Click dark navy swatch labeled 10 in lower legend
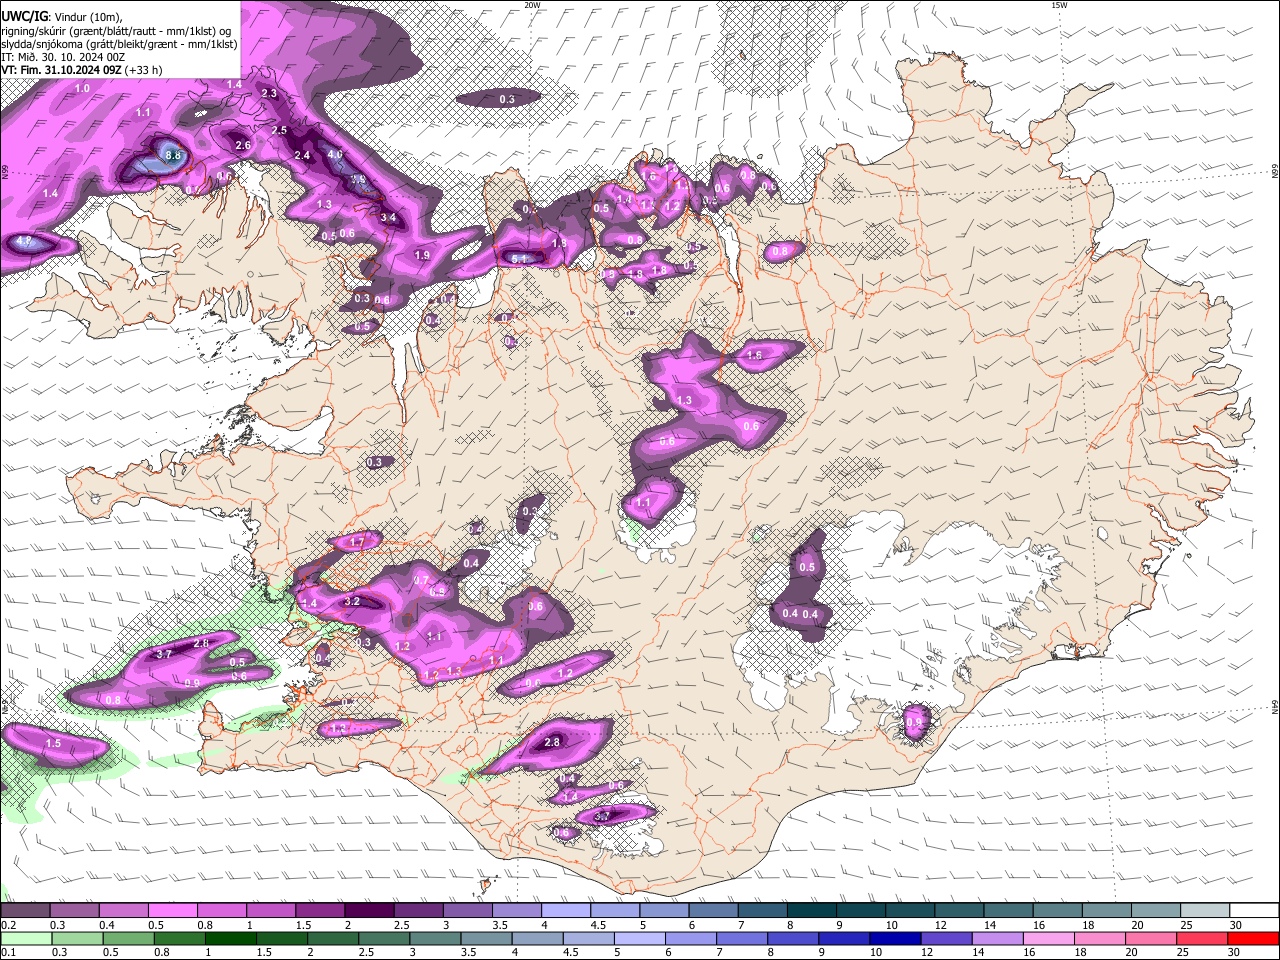This screenshot has height=960, width=1280. coord(893,938)
